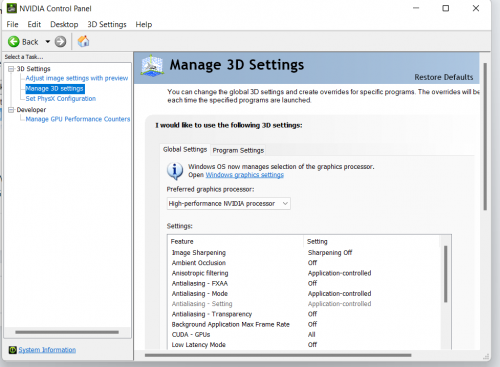Maximize the NVIDIA Control Panel window
This screenshot has width=500, height=367.
(446, 8)
